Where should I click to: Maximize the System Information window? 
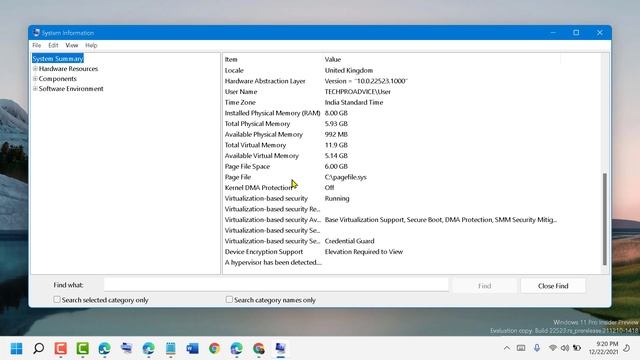pyautogui.click(x=576, y=33)
